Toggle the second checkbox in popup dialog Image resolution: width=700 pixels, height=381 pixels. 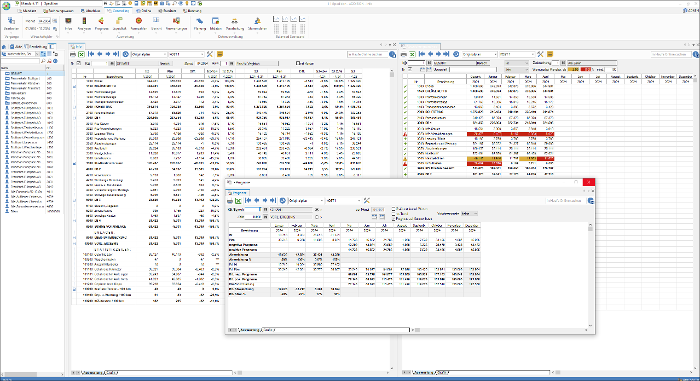[x=393, y=214]
